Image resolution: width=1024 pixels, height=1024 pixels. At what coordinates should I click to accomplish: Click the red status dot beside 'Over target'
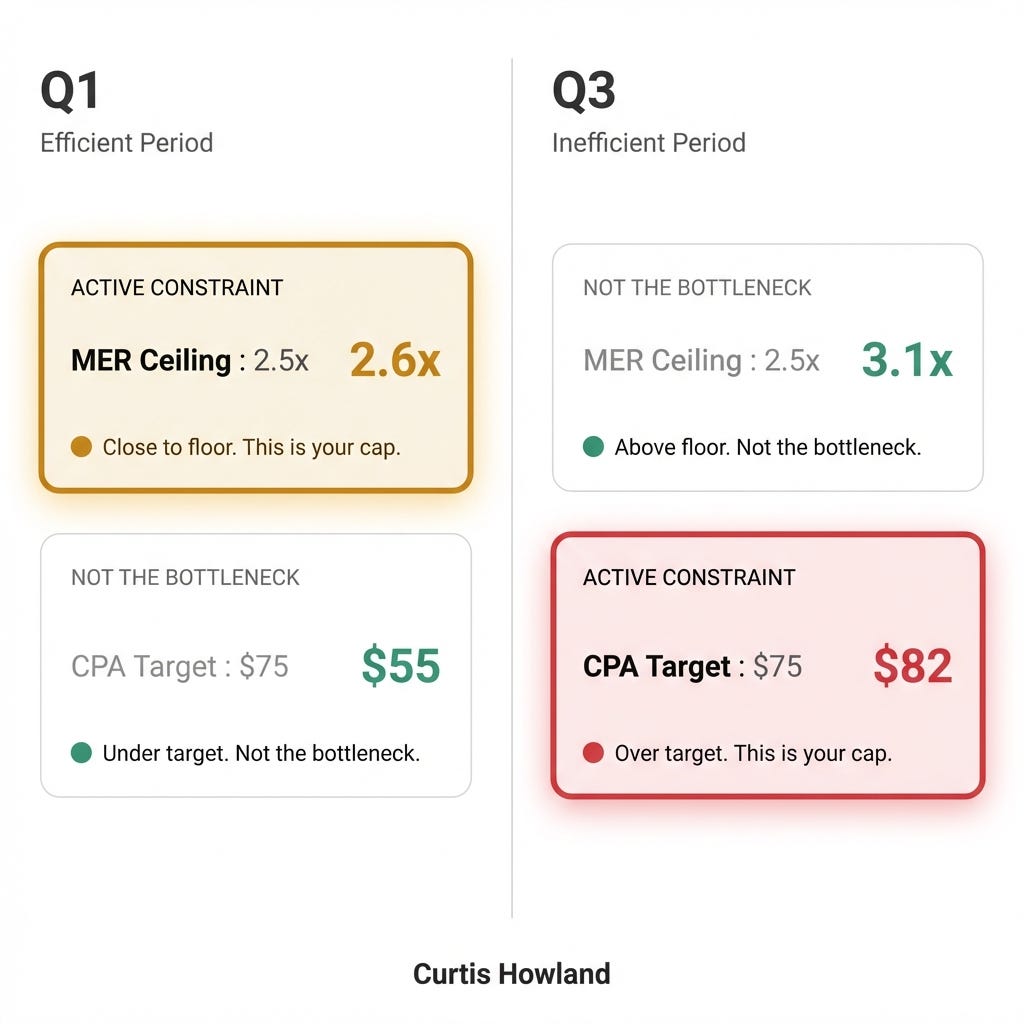[593, 752]
